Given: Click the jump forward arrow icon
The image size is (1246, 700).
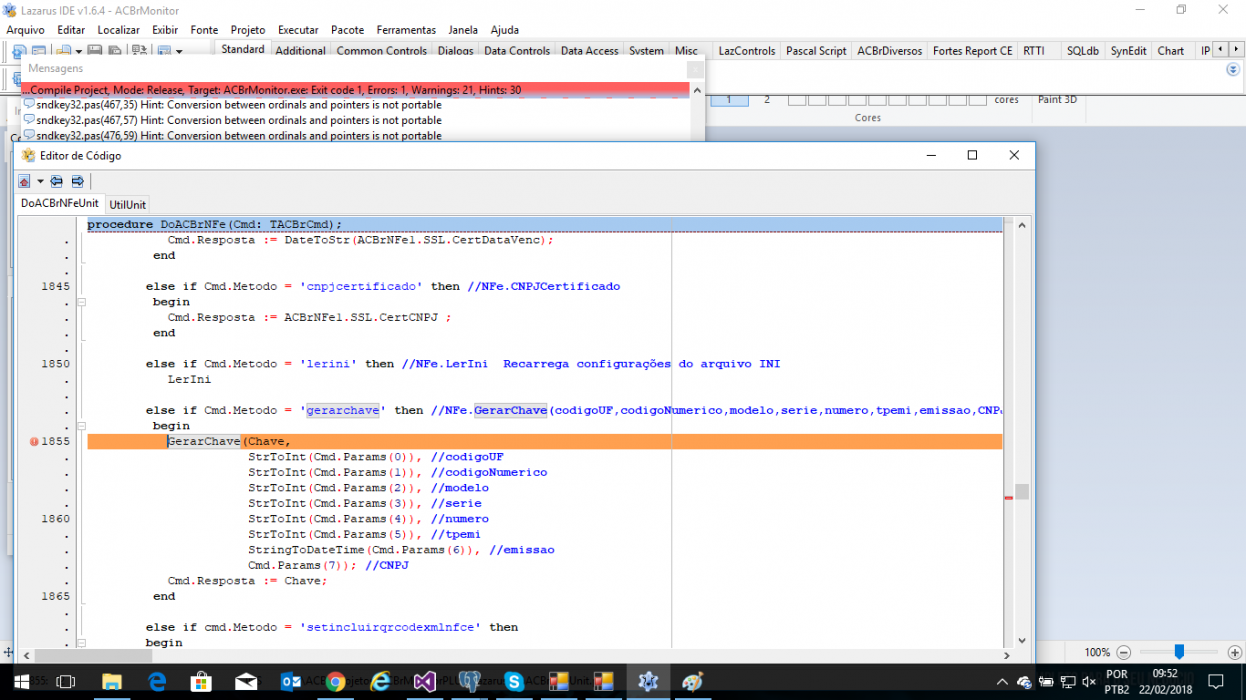Looking at the screenshot, I should click(77, 181).
